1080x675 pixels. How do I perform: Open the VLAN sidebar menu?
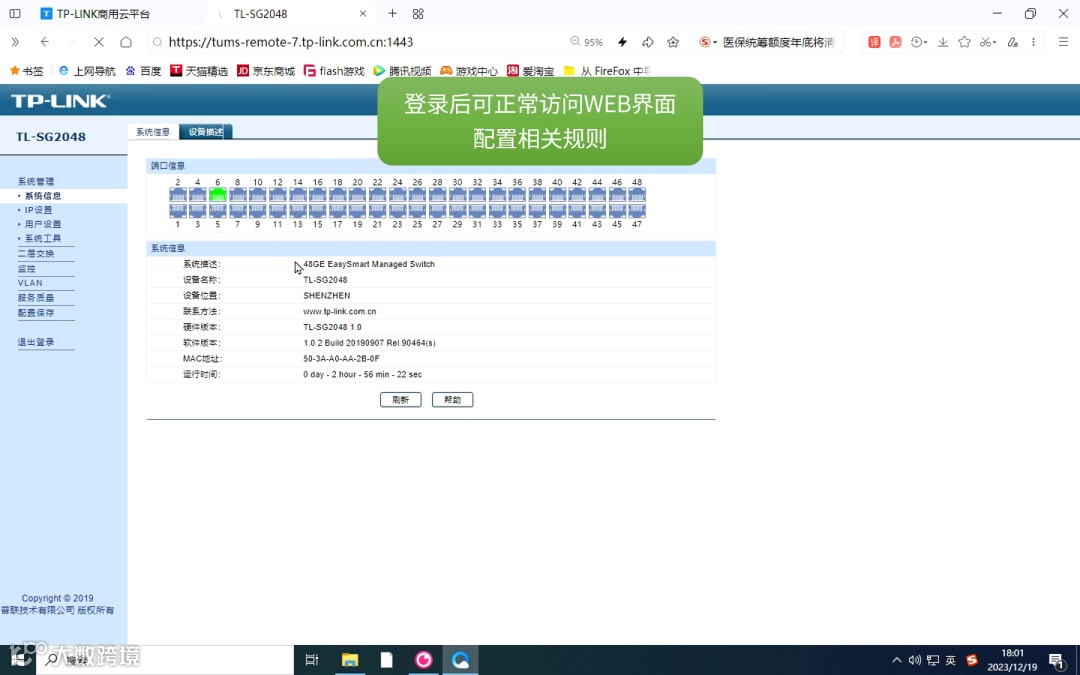(x=30, y=283)
